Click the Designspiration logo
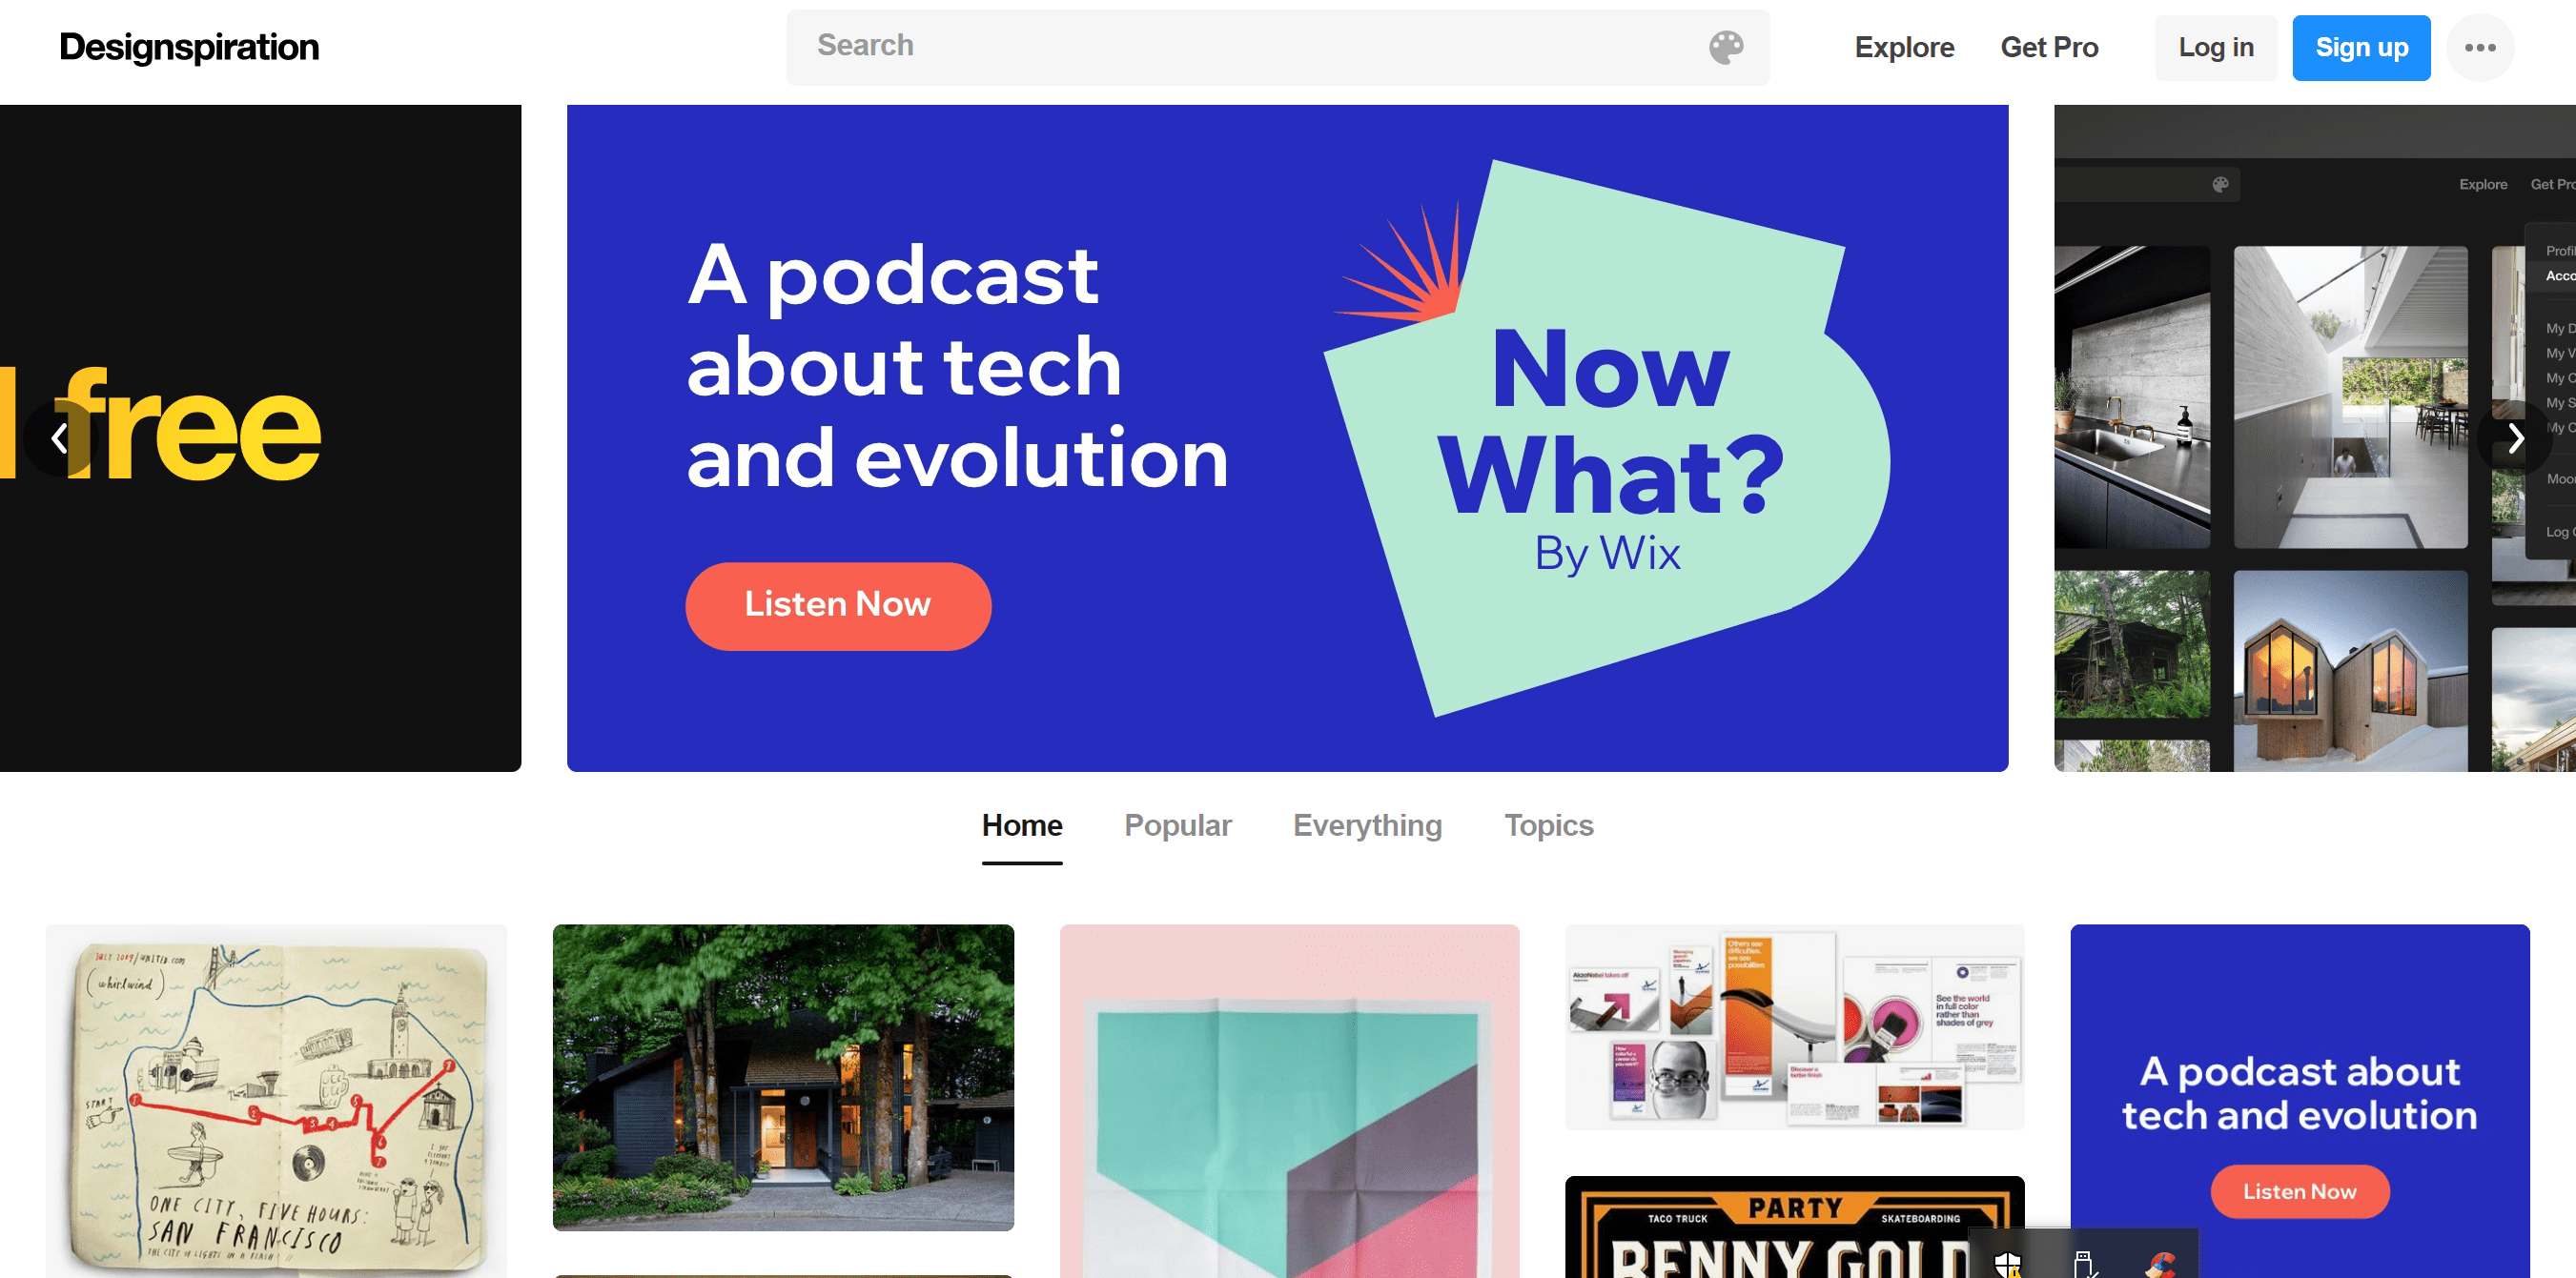 [x=189, y=47]
